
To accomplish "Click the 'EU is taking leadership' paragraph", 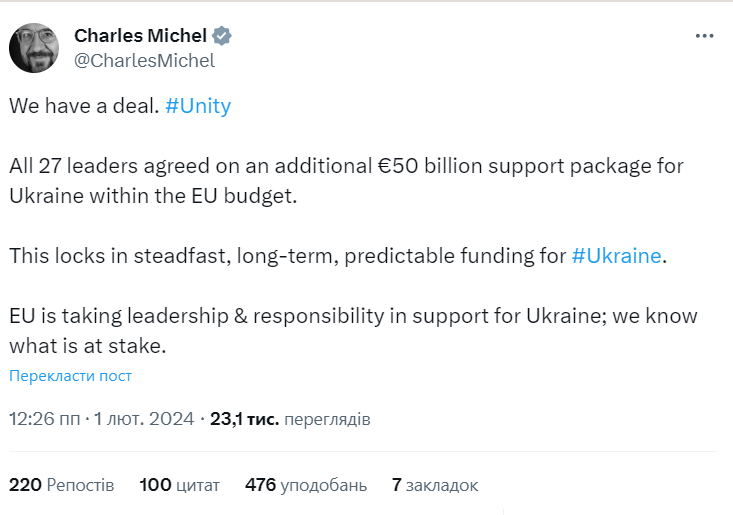I will pyautogui.click(x=353, y=316).
